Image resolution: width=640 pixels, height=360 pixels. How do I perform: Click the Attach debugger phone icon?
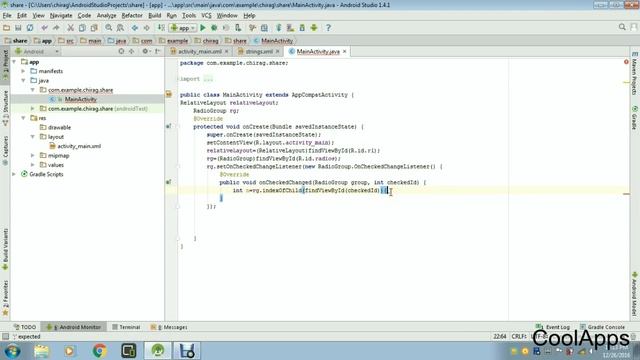coord(238,28)
